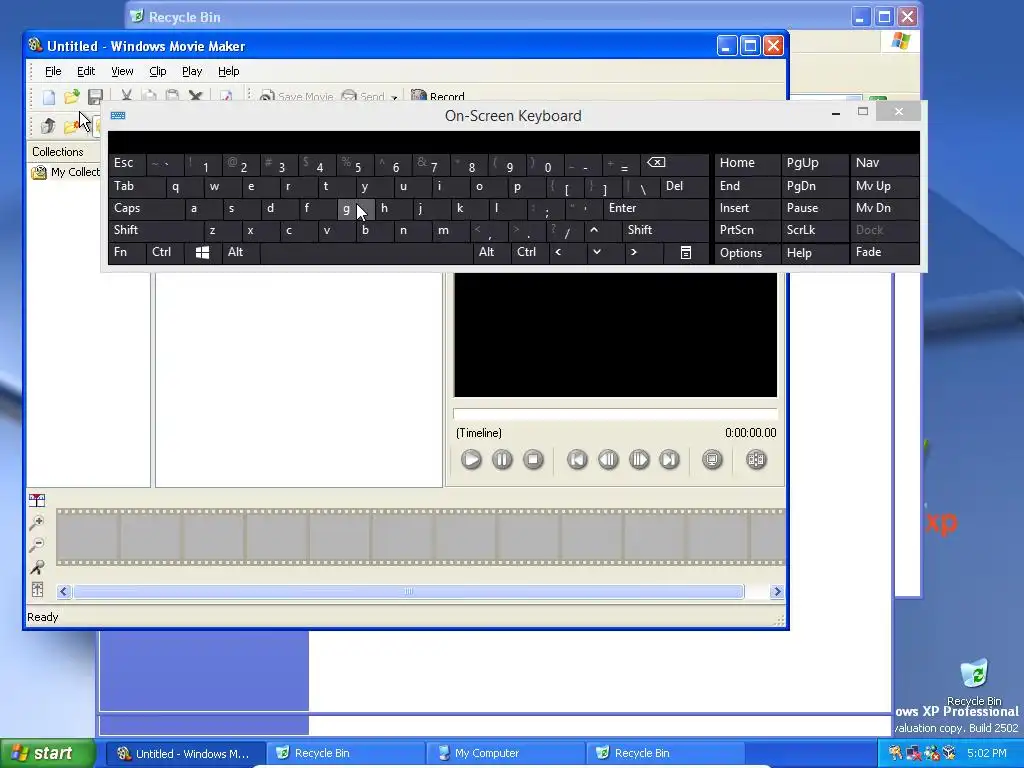Switch to My Computer in taskbar
1024x768 pixels.
[x=503, y=754]
